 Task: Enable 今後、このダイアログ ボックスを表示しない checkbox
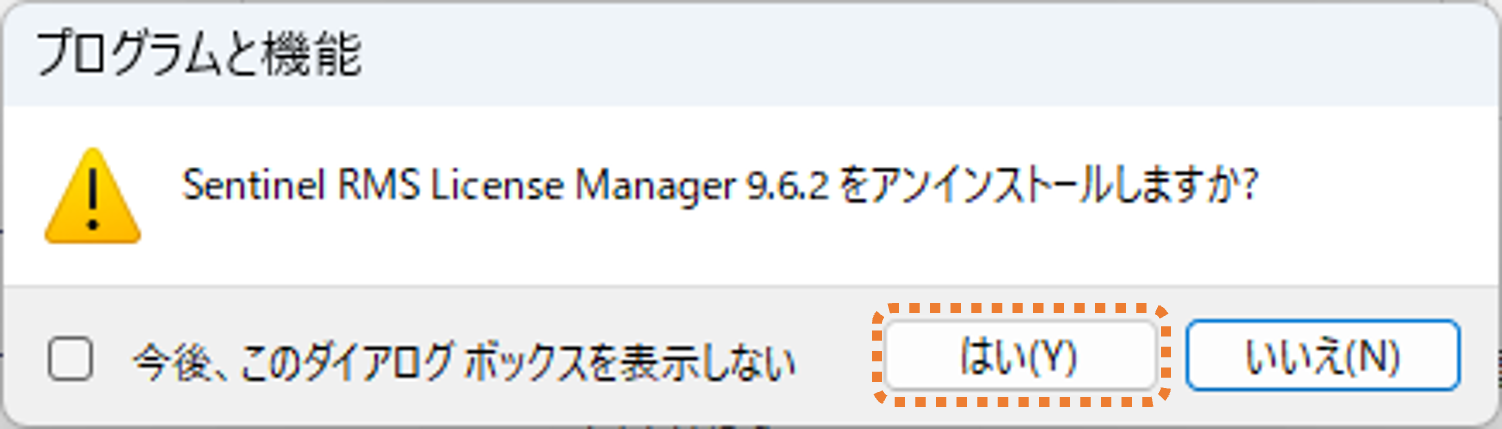[x=72, y=359]
